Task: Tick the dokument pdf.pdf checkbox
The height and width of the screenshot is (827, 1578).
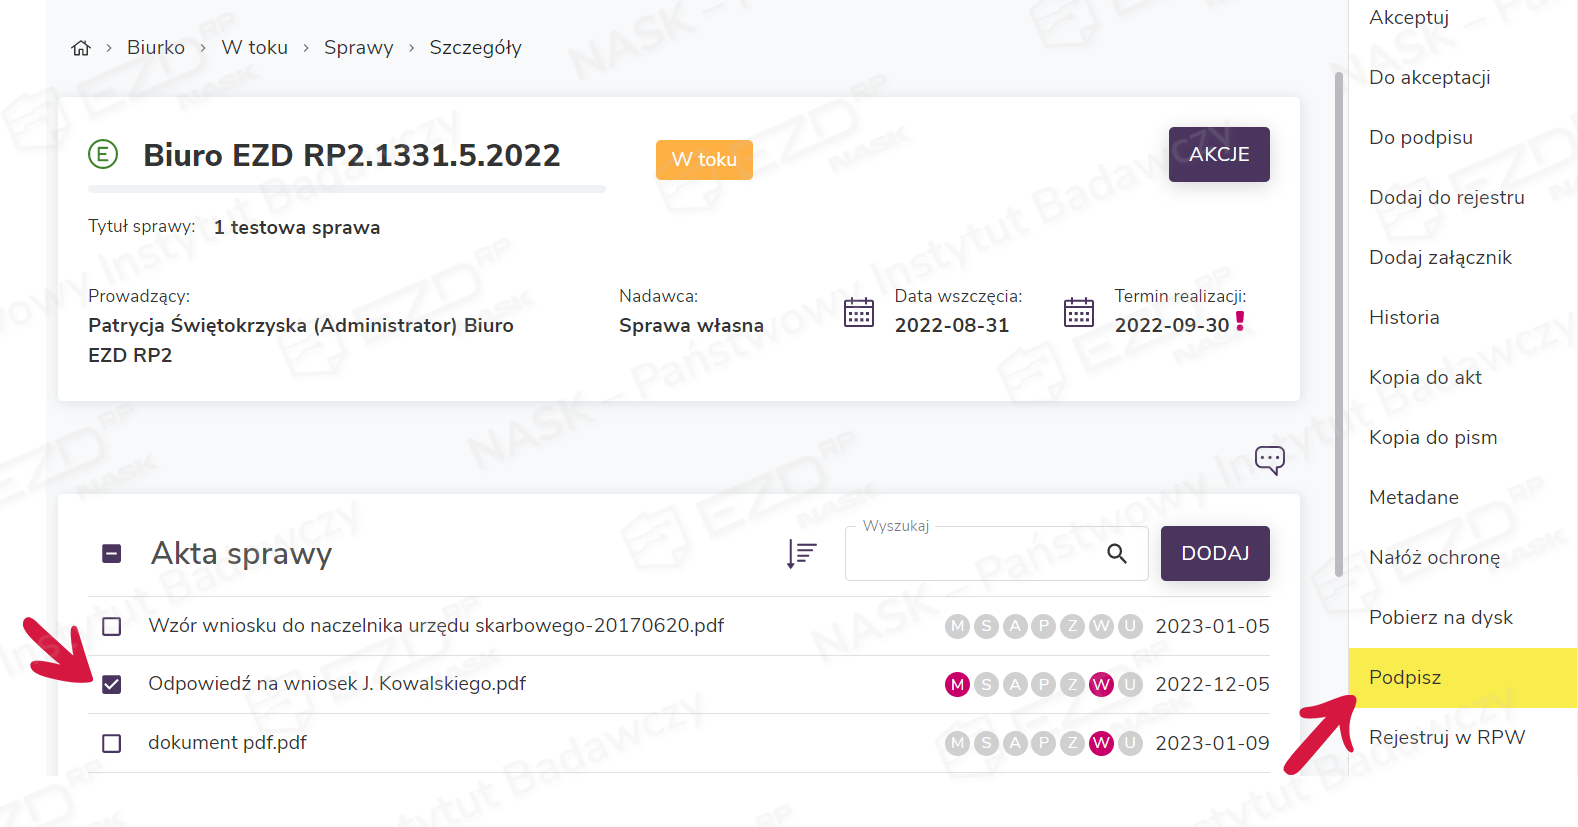Action: [x=112, y=744]
